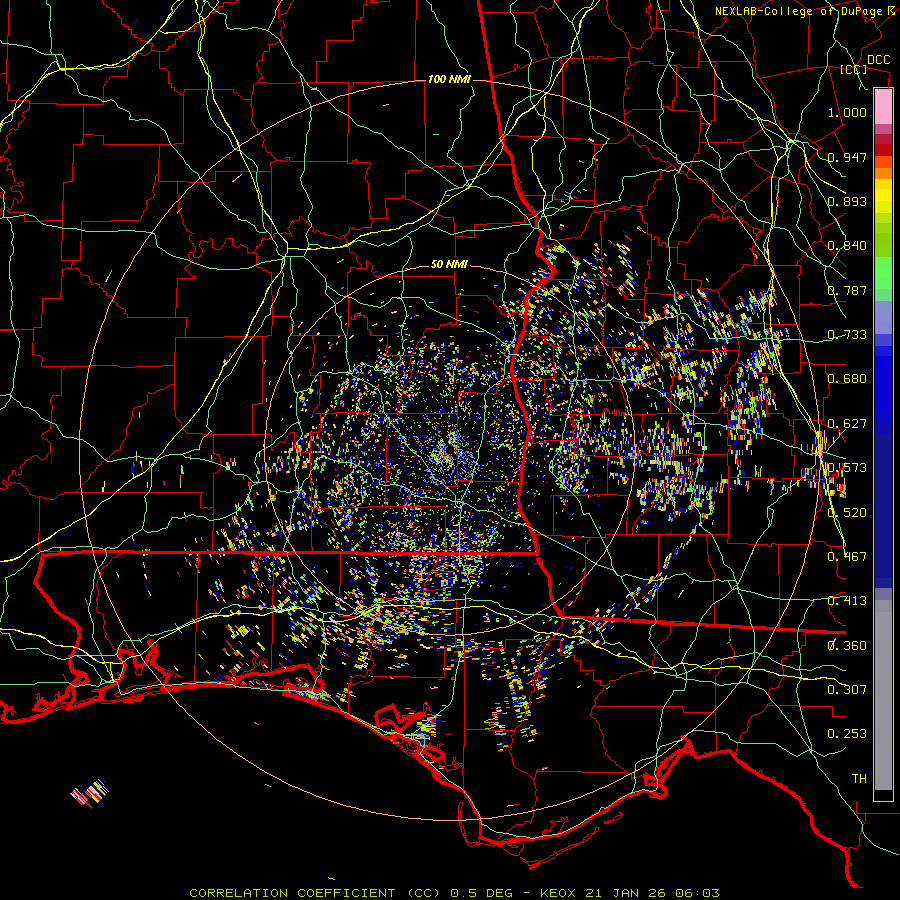Click the 50 NMI range ring label
Viewport: 900px width, 900px height.
pyautogui.click(x=449, y=265)
